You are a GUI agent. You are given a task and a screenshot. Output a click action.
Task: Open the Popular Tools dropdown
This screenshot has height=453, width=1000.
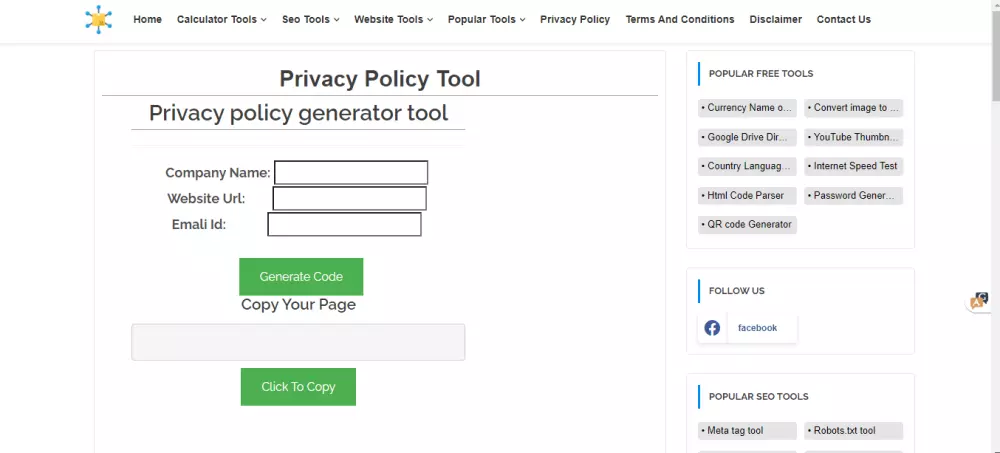click(487, 19)
